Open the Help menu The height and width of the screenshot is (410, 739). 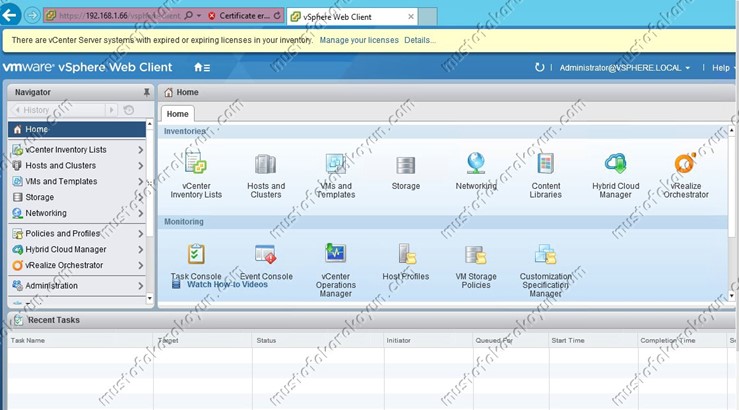pyautogui.click(x=721, y=68)
